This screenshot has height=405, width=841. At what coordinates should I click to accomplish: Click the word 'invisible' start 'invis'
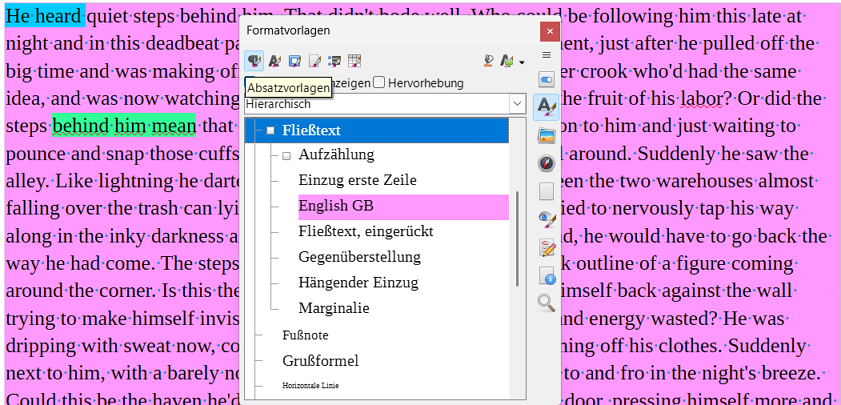(x=219, y=319)
